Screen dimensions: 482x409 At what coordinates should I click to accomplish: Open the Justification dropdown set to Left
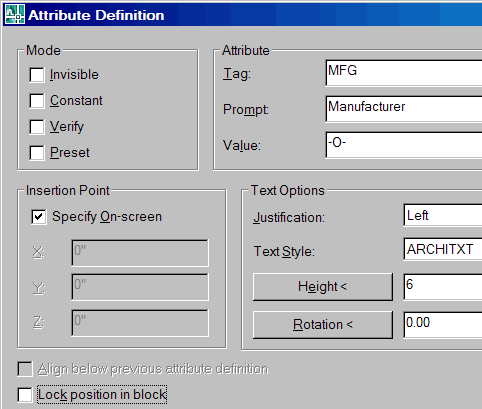pos(443,216)
